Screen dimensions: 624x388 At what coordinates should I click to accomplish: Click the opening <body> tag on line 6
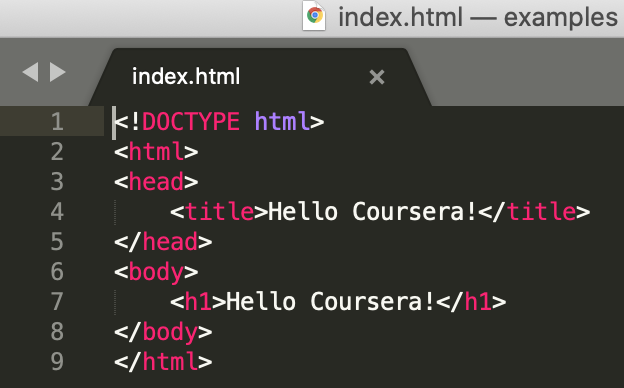[x=156, y=273]
